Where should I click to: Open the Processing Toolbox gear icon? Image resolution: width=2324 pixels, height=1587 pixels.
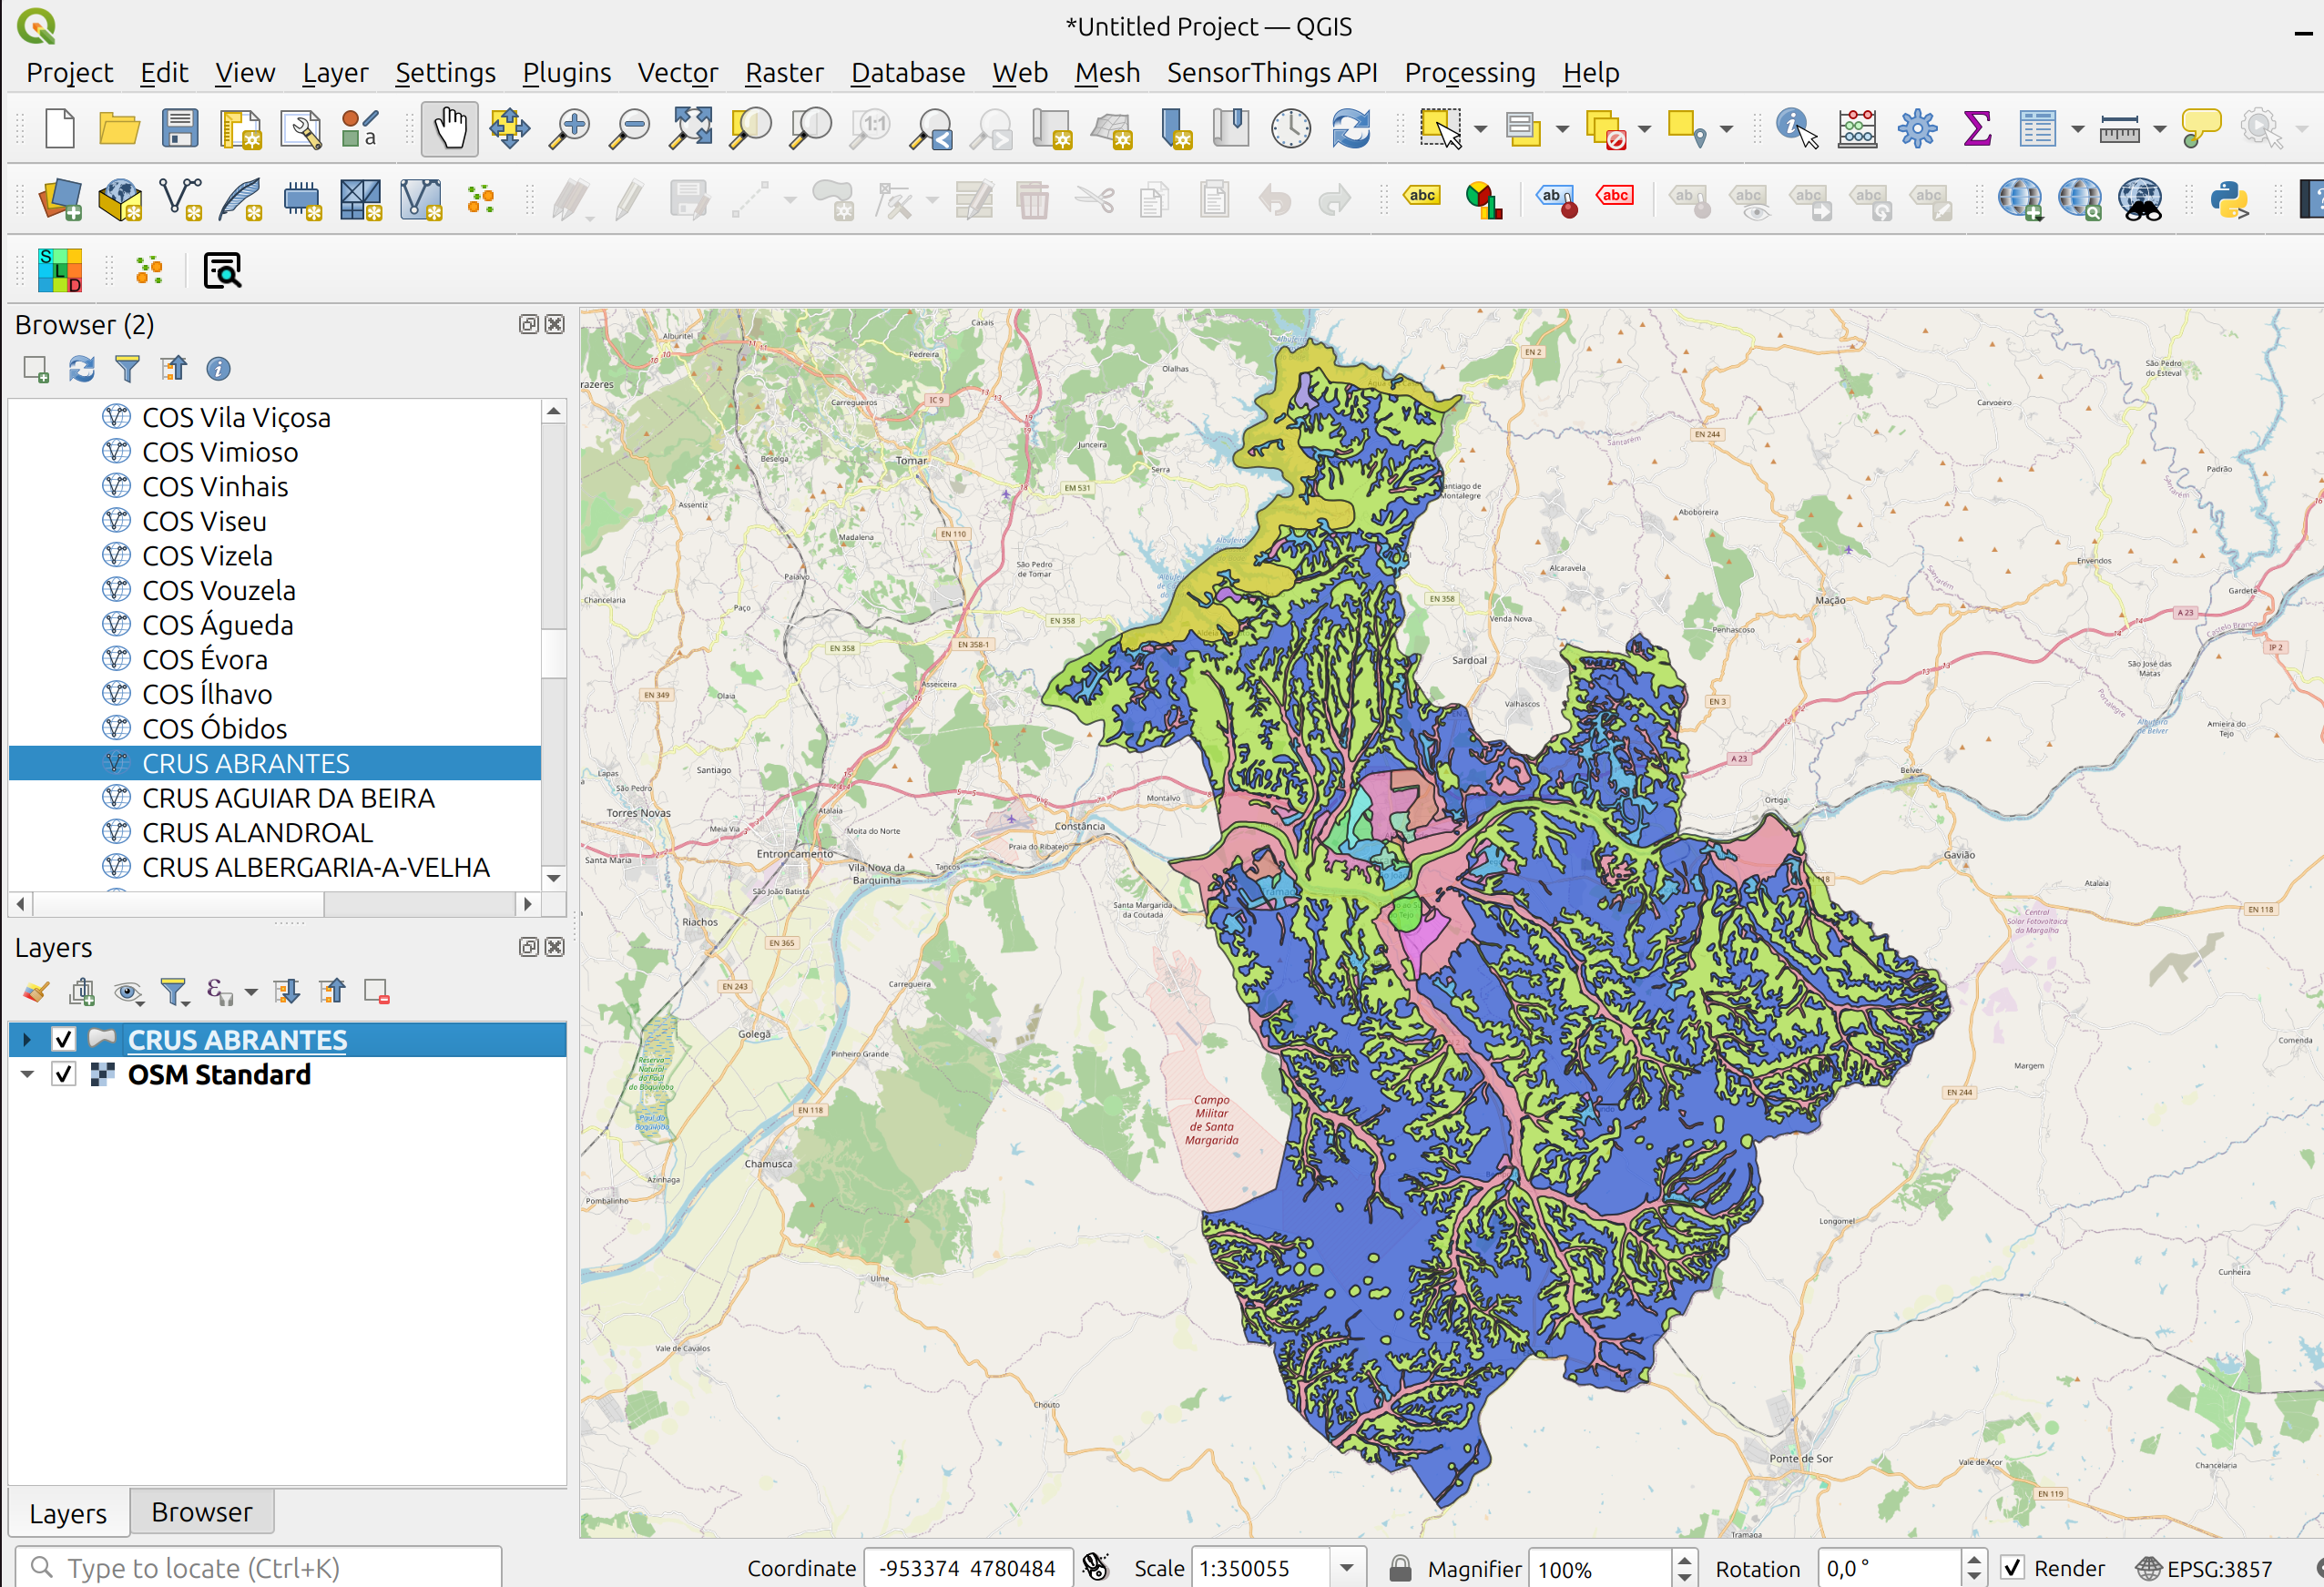1917,129
